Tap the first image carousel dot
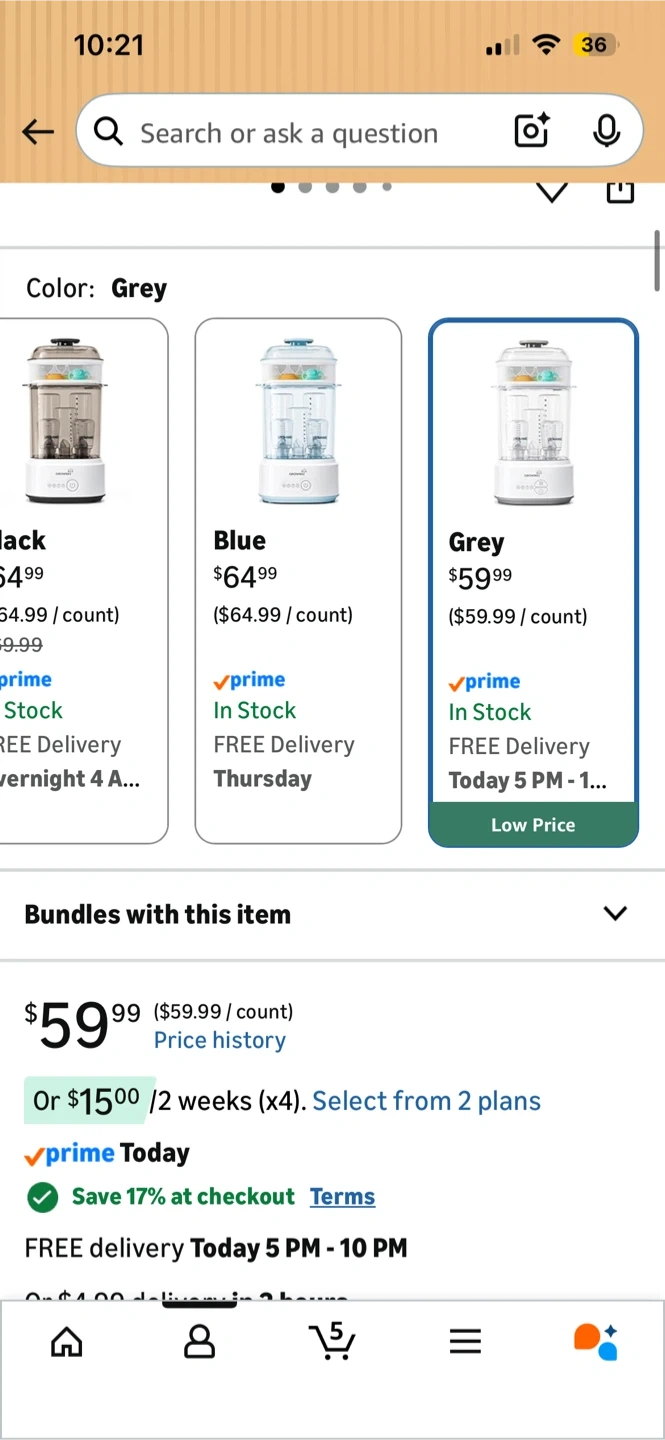This screenshot has width=665, height=1440. point(278,186)
